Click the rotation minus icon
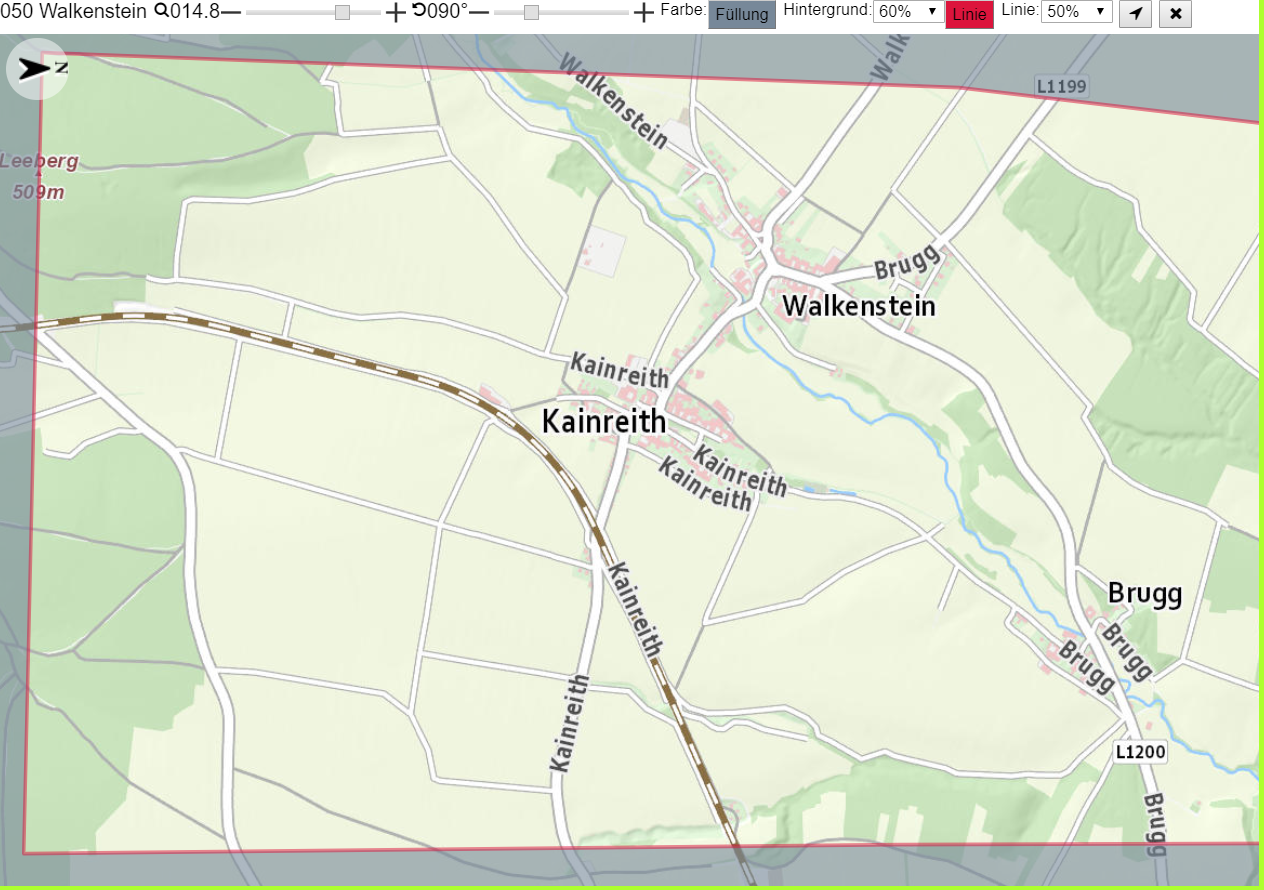The width and height of the screenshot is (1264, 890). pos(479,12)
